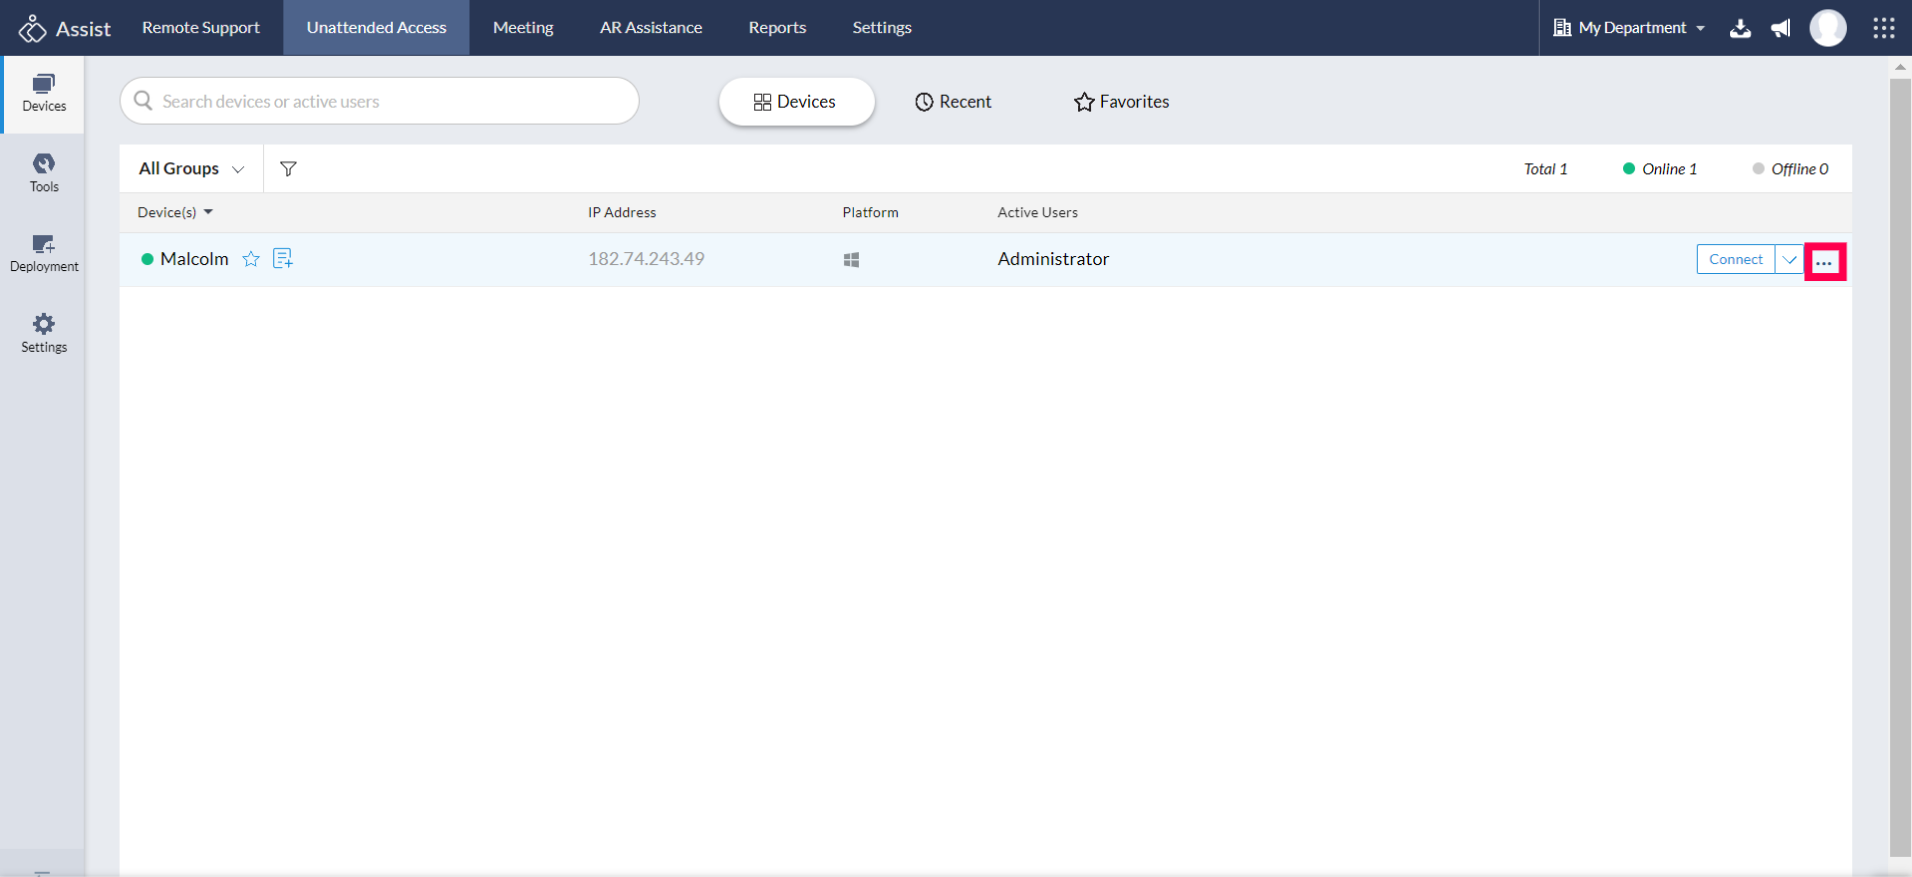Image resolution: width=1912 pixels, height=877 pixels.
Task: Mark Malcolm as favorite with star
Action: [x=251, y=259]
